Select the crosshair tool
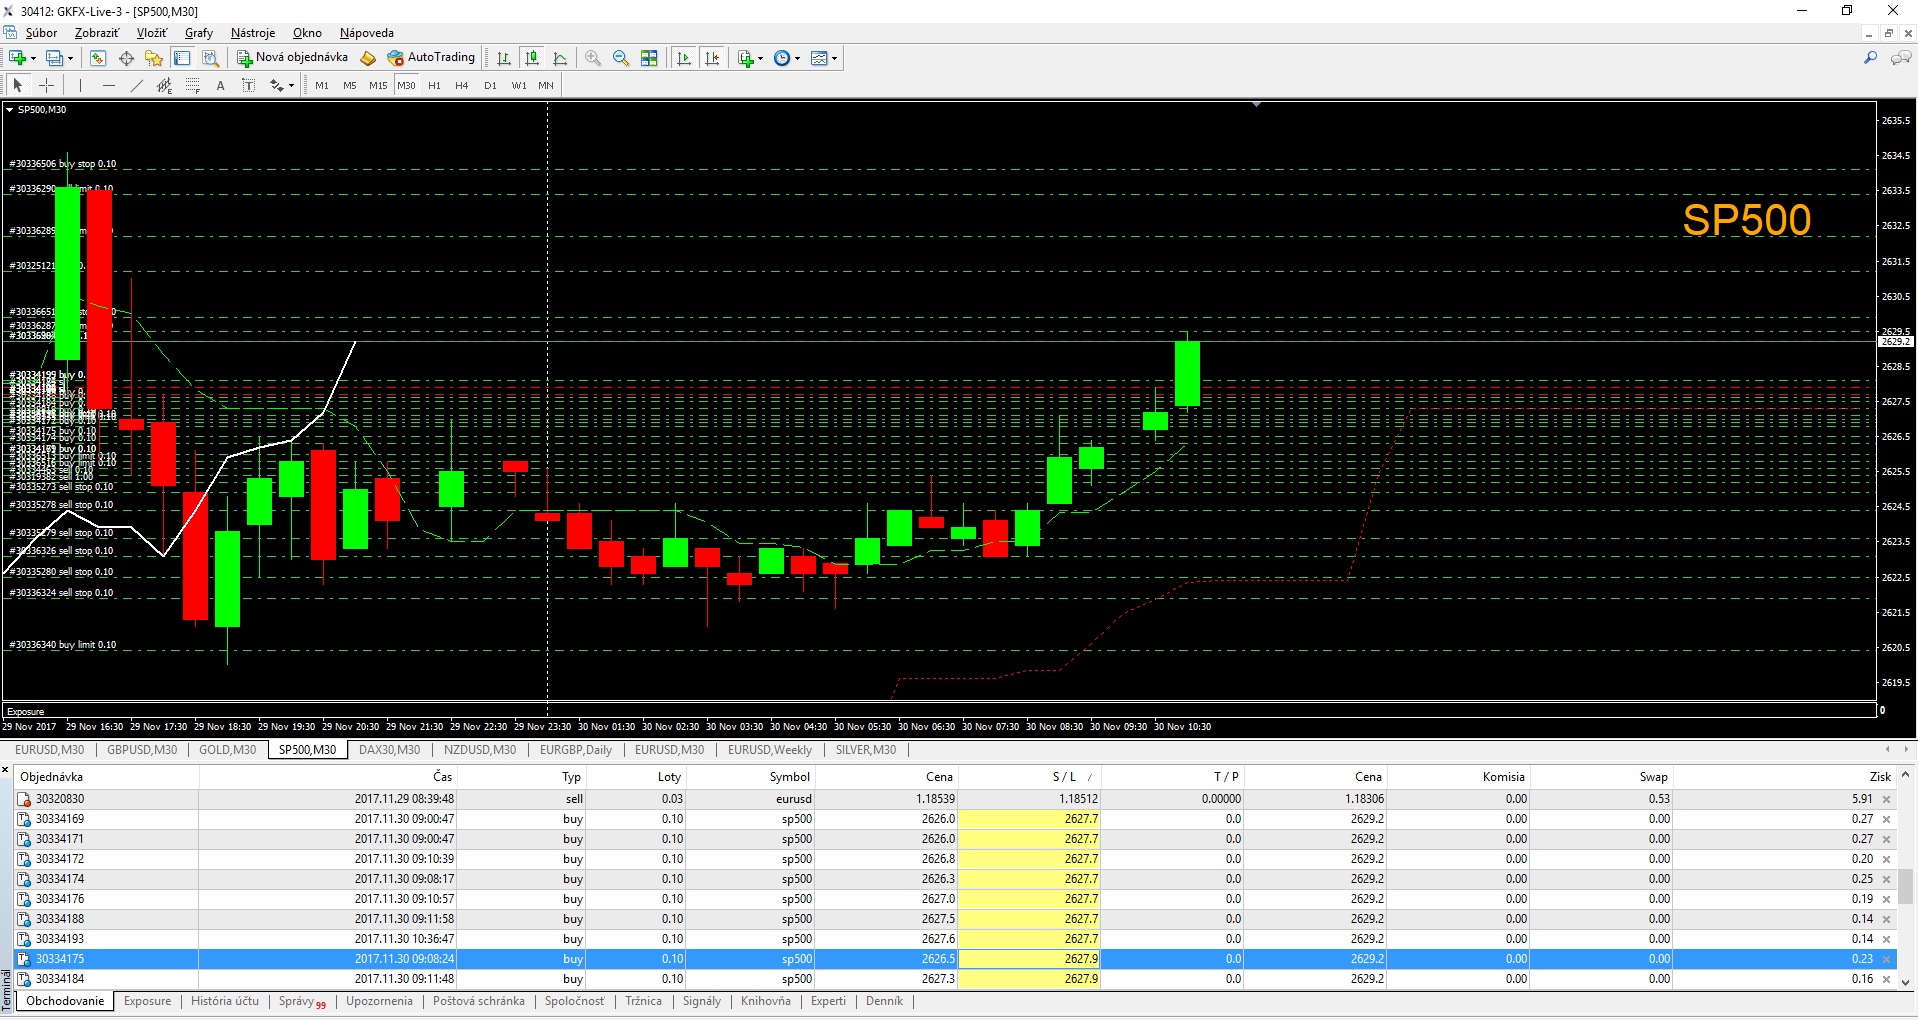 coord(46,85)
